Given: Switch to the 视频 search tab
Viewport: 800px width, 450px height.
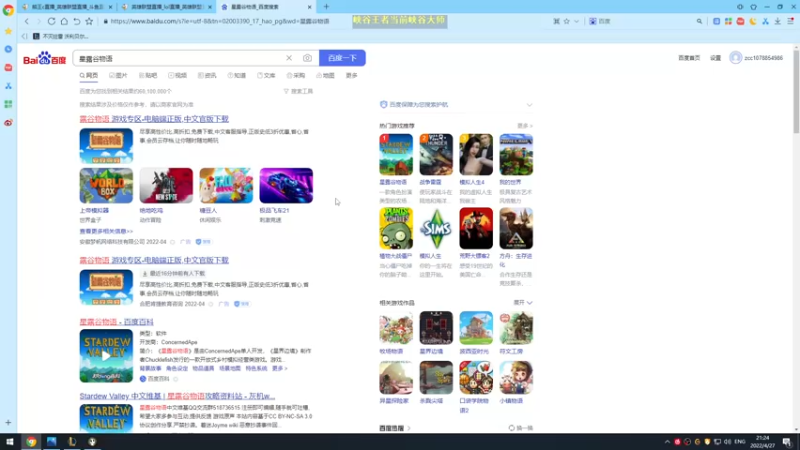Looking at the screenshot, I should (x=178, y=76).
